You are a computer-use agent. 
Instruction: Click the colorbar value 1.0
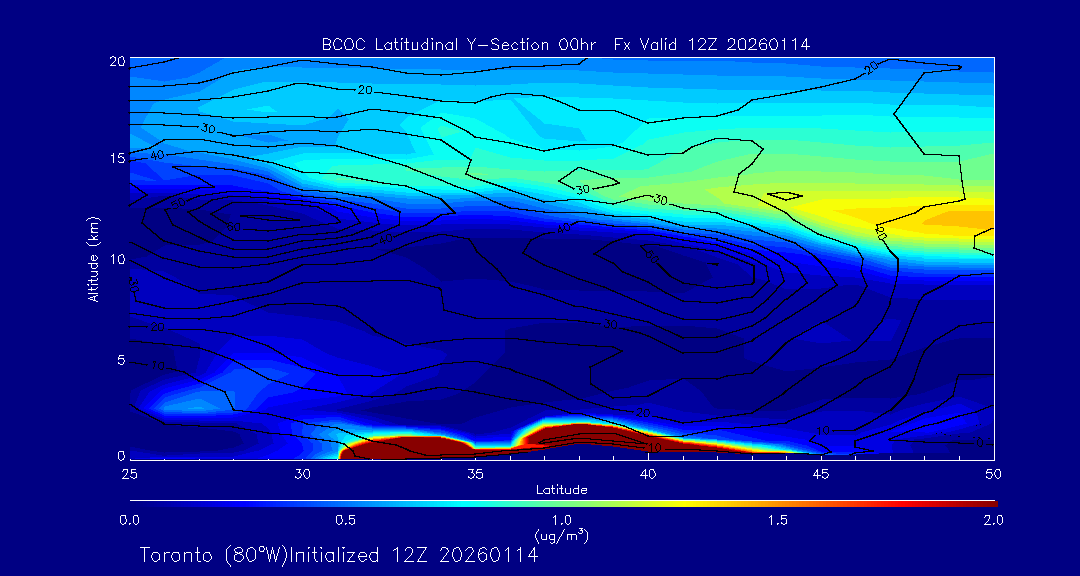pyautogui.click(x=561, y=520)
